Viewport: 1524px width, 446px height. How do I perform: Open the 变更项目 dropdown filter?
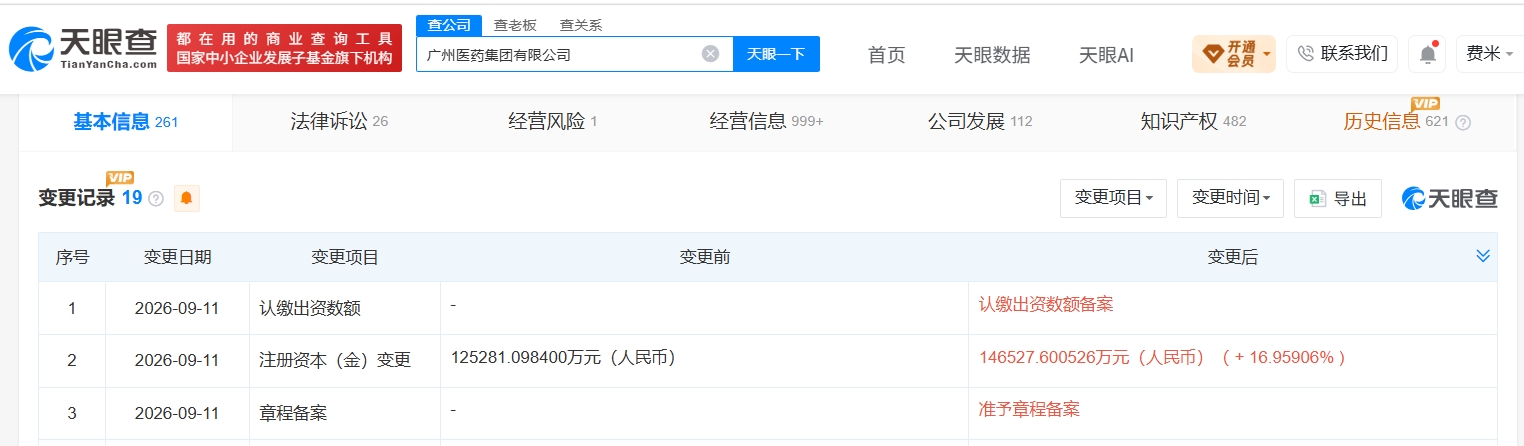[1113, 198]
